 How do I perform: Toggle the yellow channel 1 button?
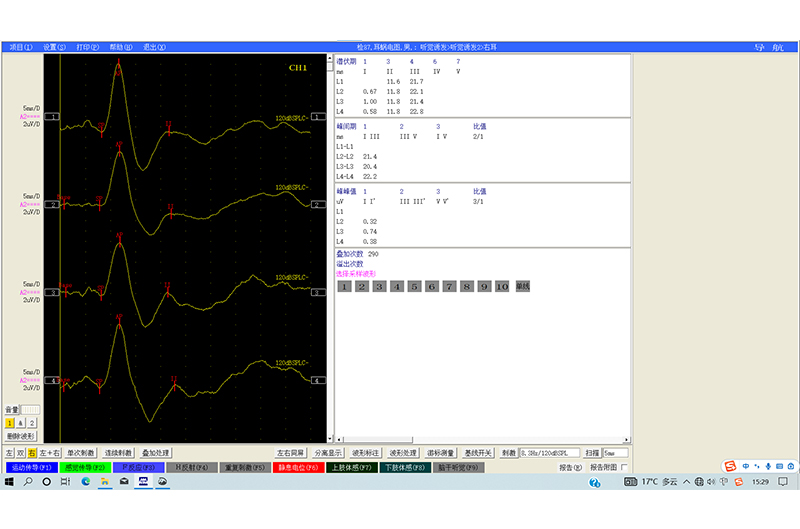[x=10, y=423]
